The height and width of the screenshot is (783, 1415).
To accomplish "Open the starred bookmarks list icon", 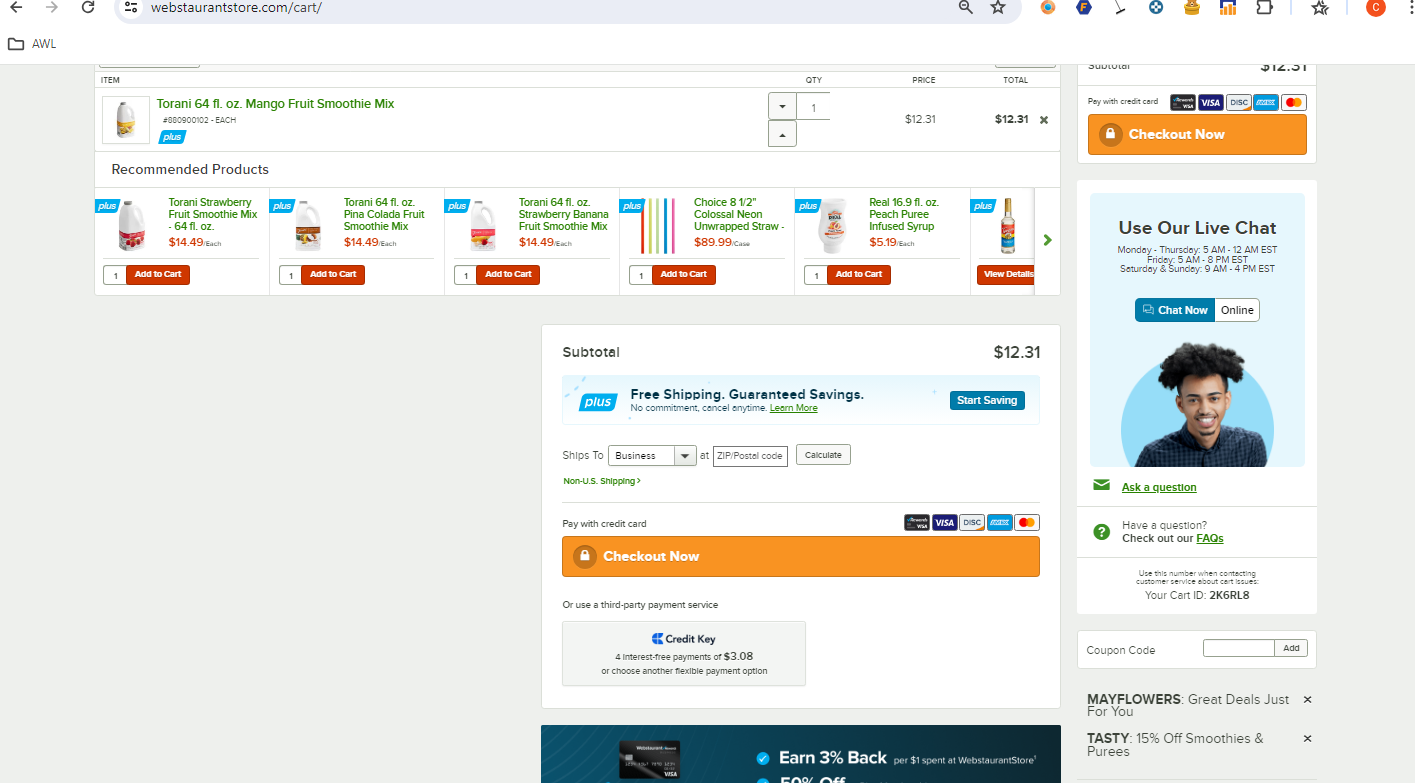I will pyautogui.click(x=1320, y=7).
